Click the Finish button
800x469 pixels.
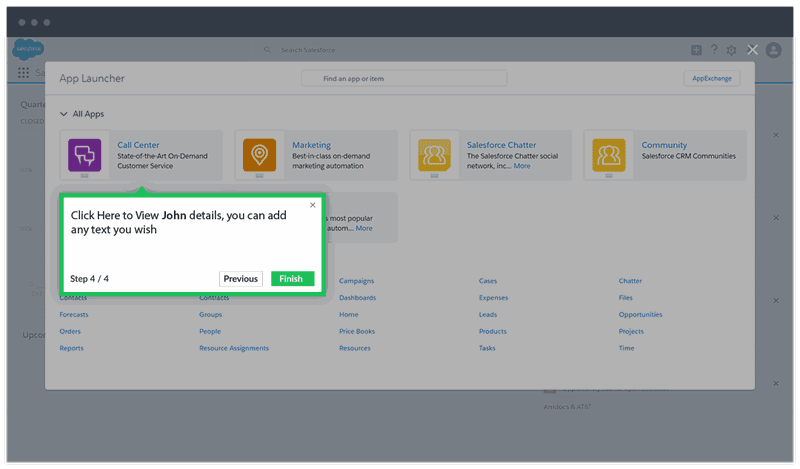click(x=292, y=279)
